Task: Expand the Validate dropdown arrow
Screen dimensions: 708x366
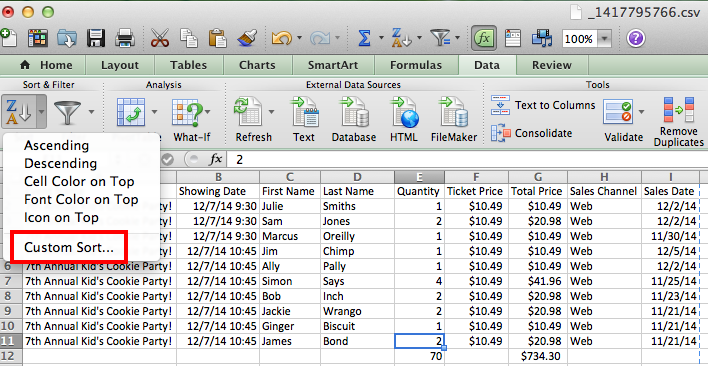Action: pos(641,111)
